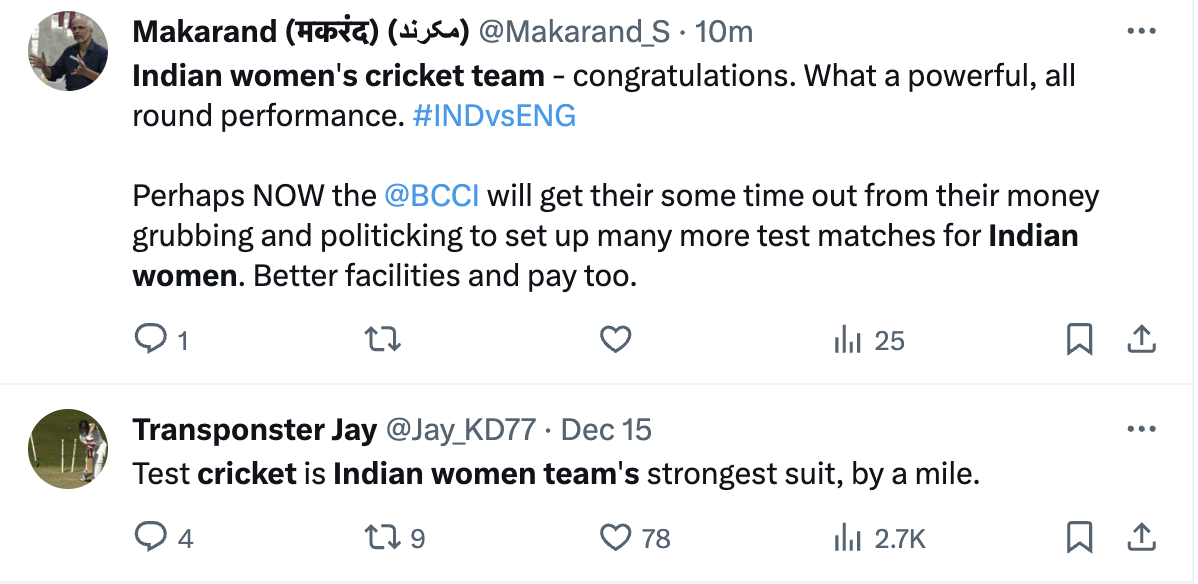Open Makarand's profile picture

click(68, 52)
